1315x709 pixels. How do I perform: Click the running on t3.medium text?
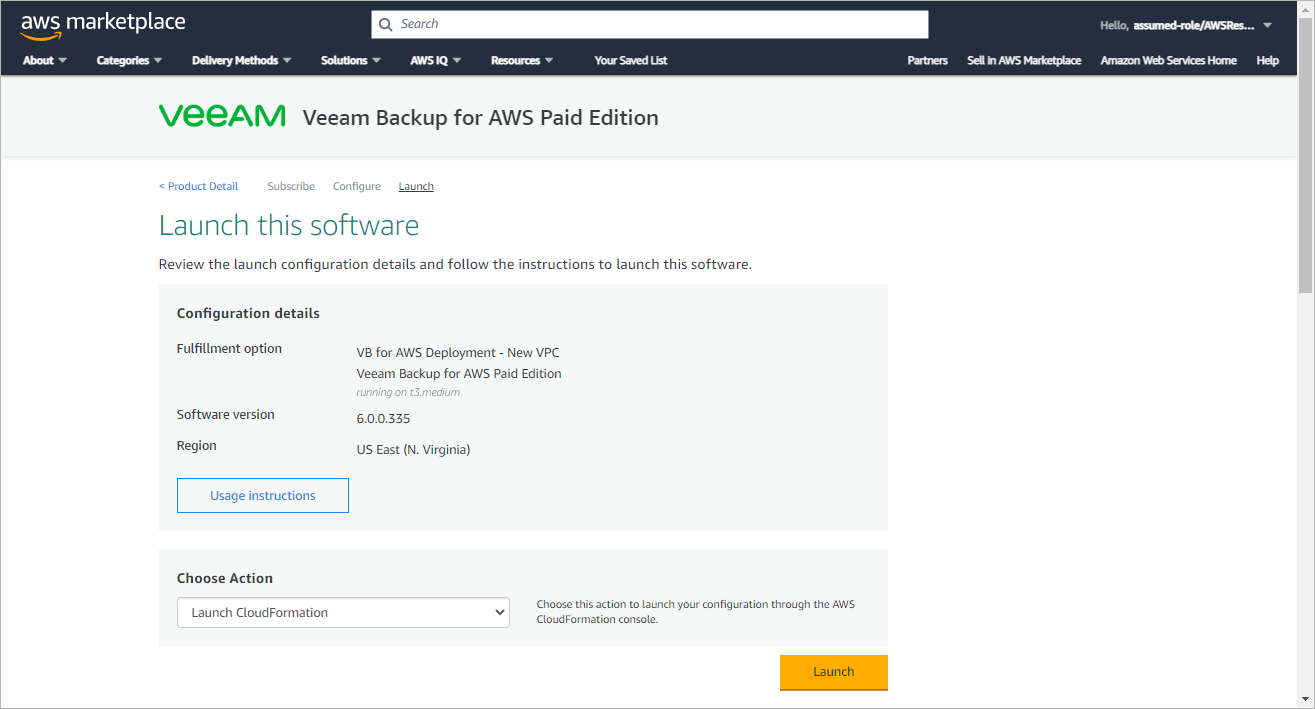coord(408,392)
